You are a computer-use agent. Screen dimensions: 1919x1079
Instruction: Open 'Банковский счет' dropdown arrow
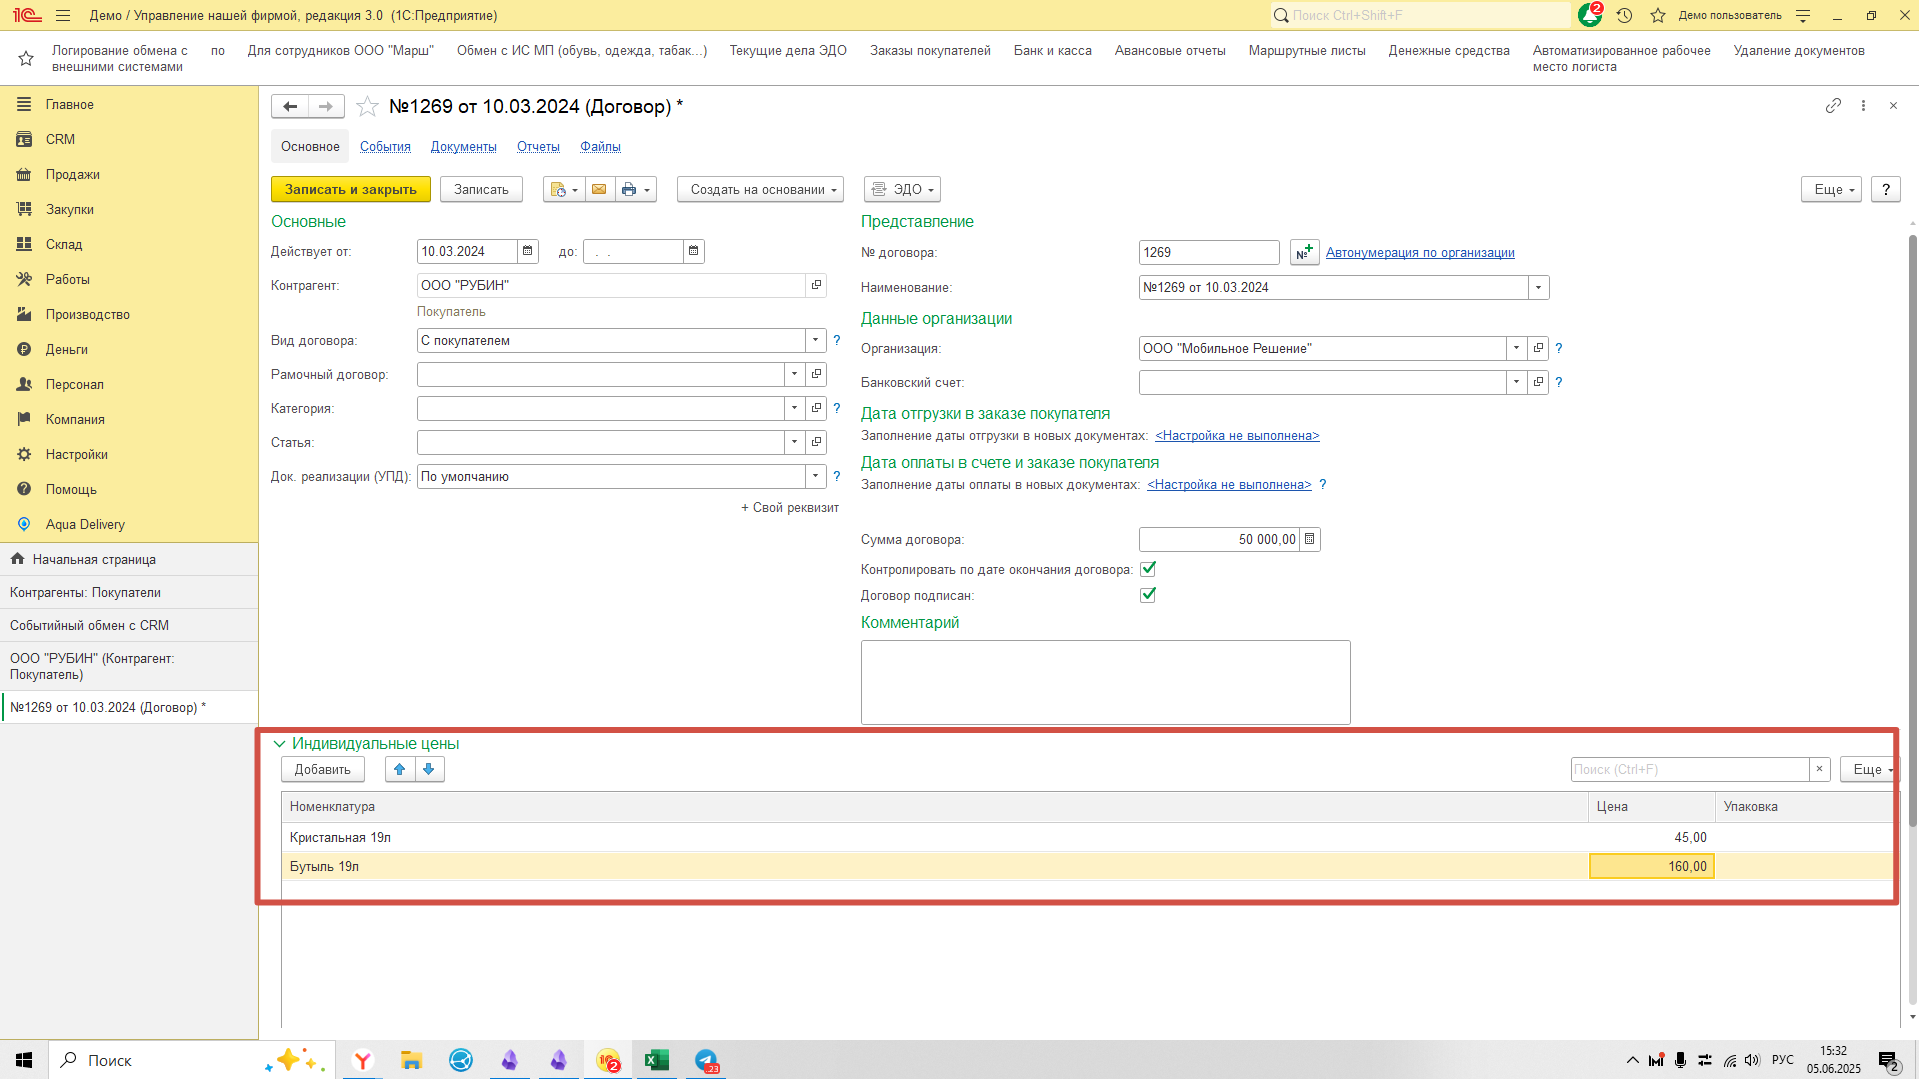1517,382
